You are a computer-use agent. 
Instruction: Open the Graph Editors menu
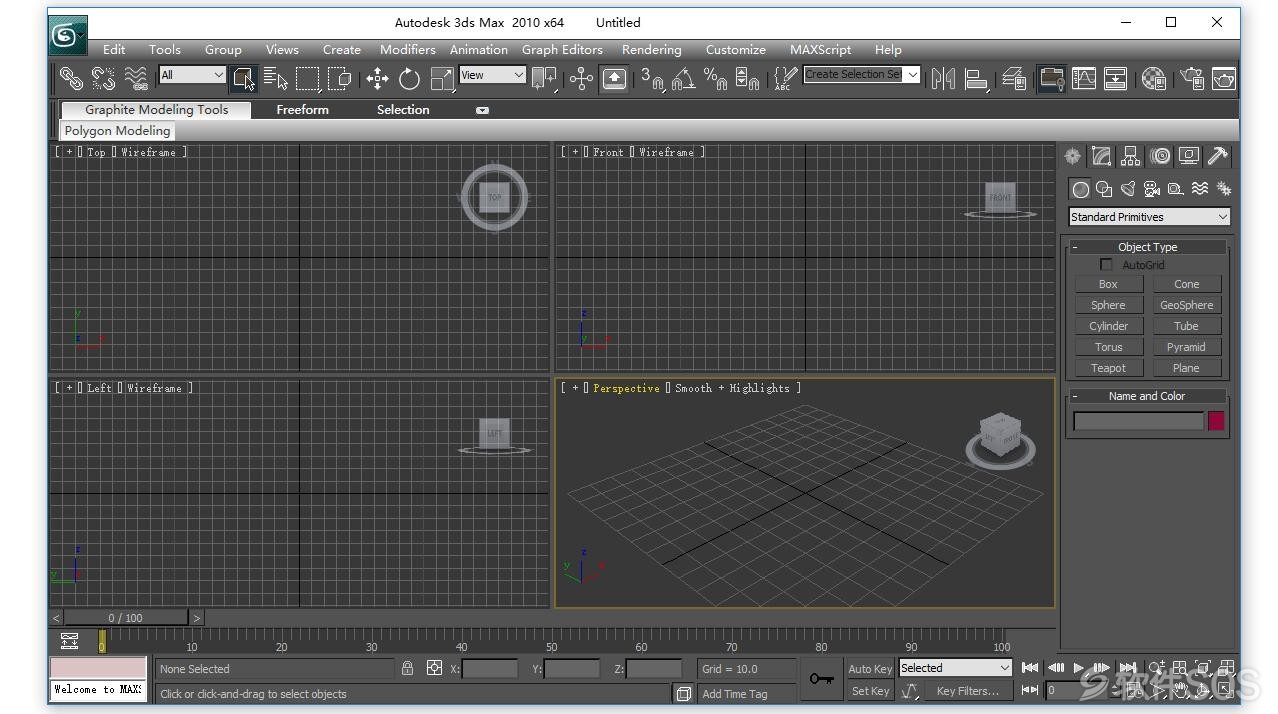[562, 49]
